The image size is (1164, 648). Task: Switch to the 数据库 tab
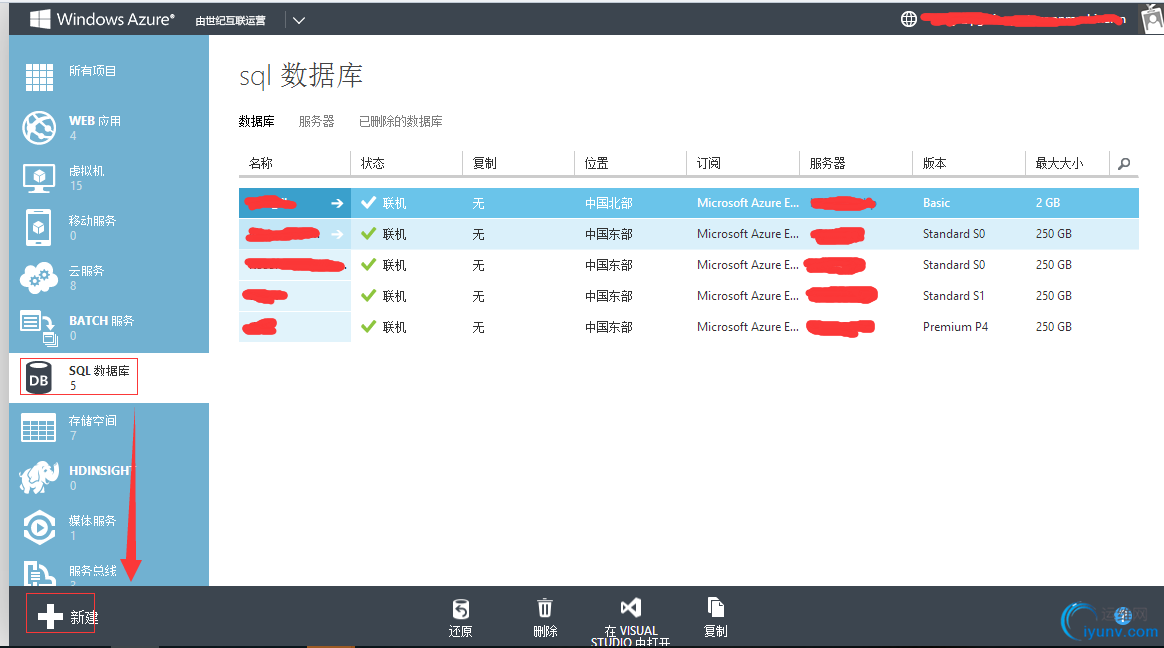[x=256, y=121]
